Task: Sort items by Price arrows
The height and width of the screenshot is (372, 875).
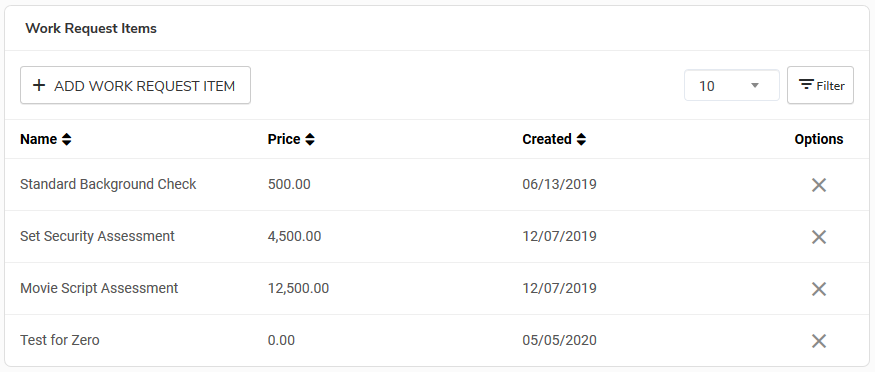Action: click(x=310, y=139)
